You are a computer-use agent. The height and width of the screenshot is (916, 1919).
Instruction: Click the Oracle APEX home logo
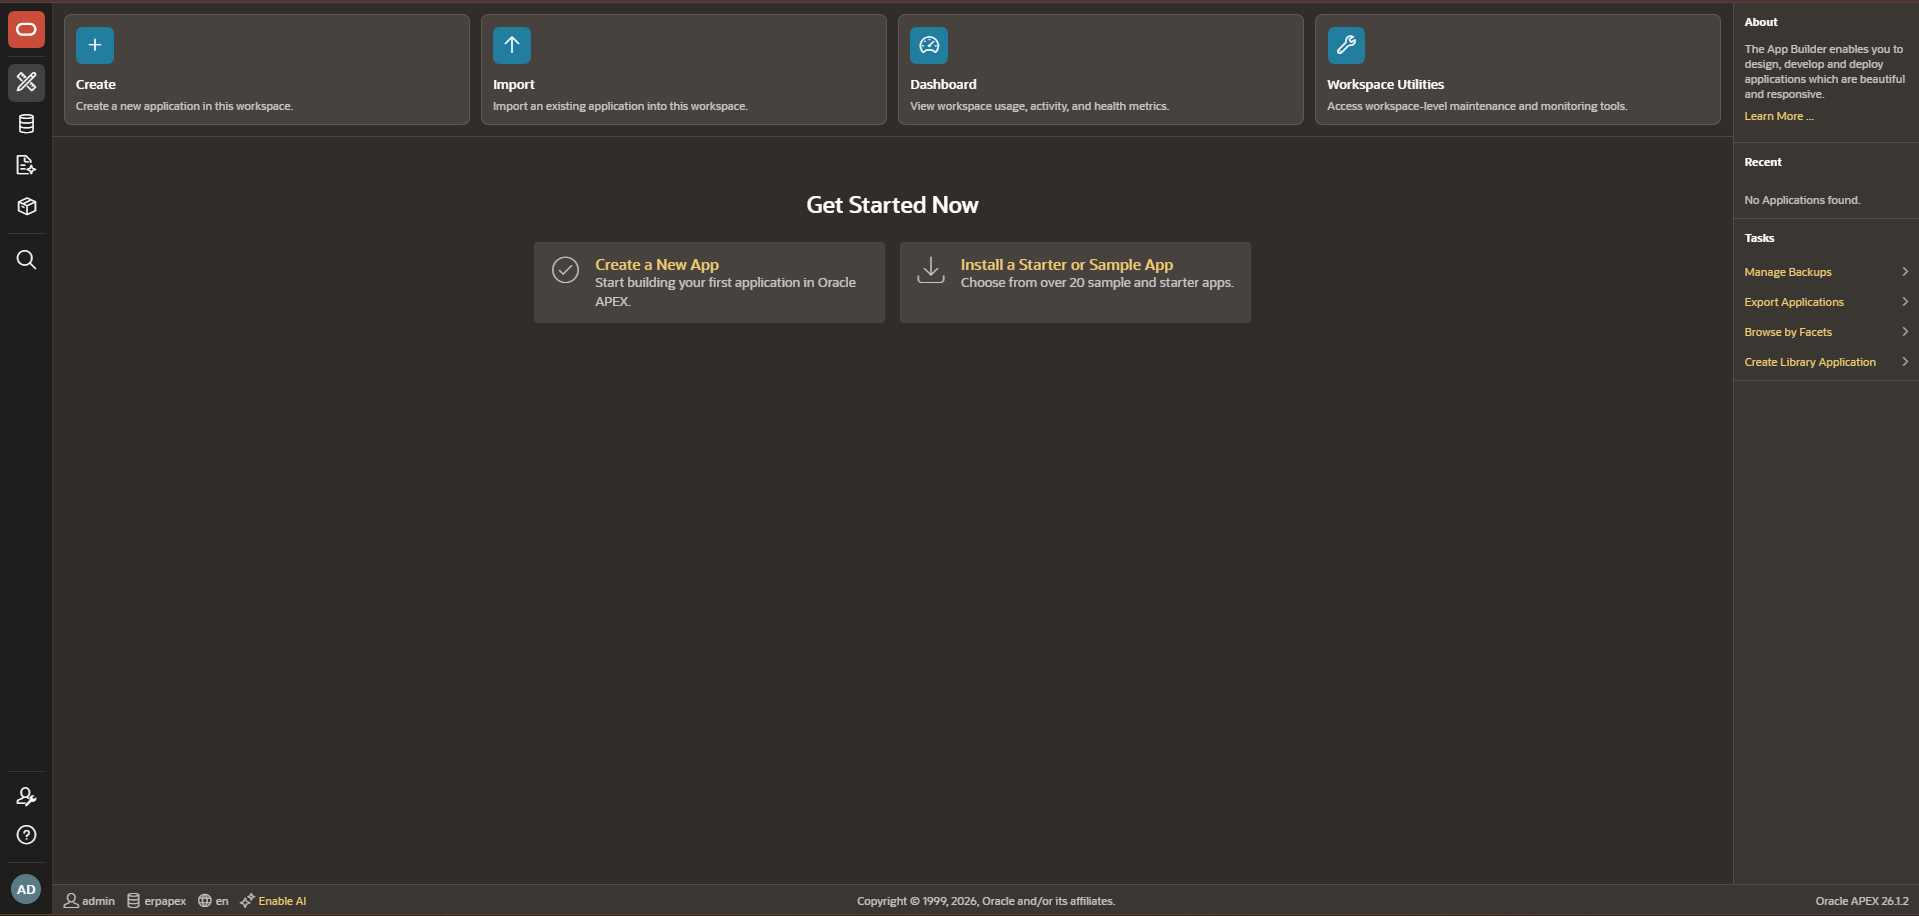click(x=26, y=30)
